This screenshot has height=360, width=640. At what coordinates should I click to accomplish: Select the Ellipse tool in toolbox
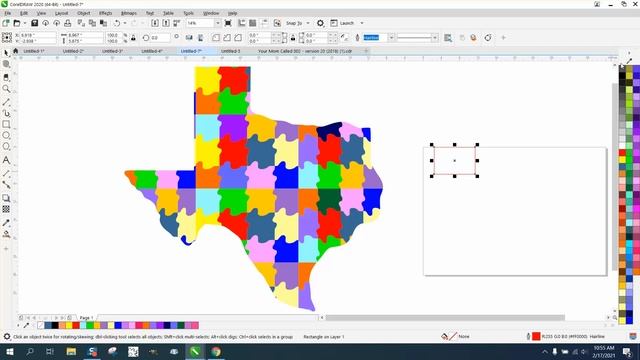6,135
